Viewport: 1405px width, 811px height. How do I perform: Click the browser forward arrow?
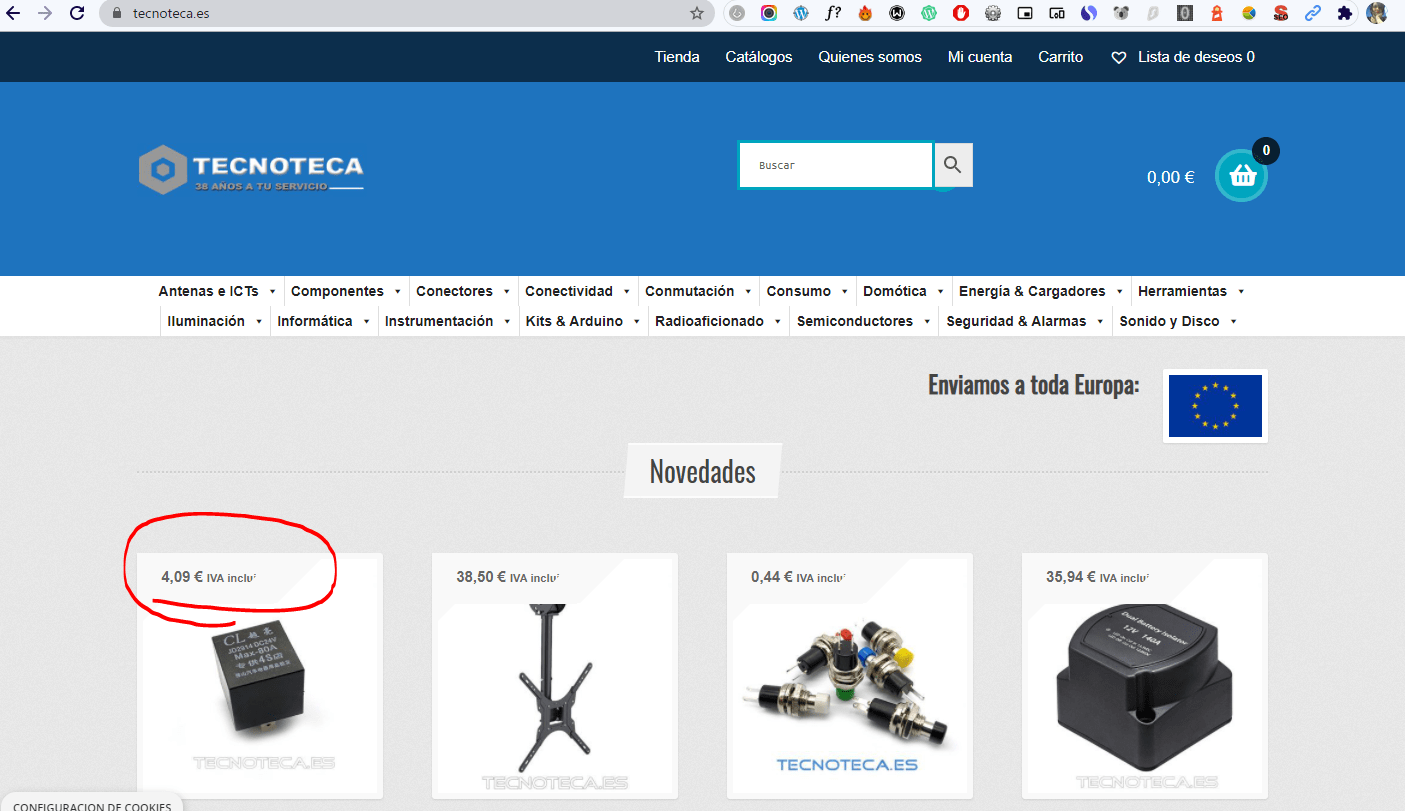click(45, 13)
